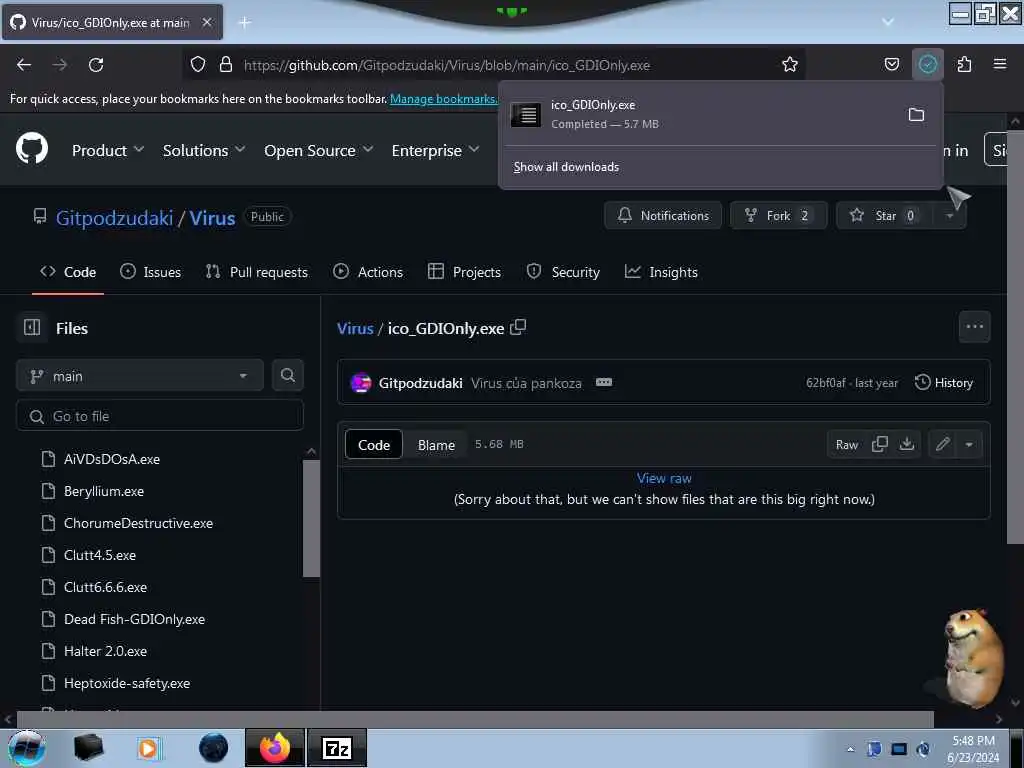Edit the file with the pencil icon
This screenshot has width=1024, height=768.
pos(942,444)
